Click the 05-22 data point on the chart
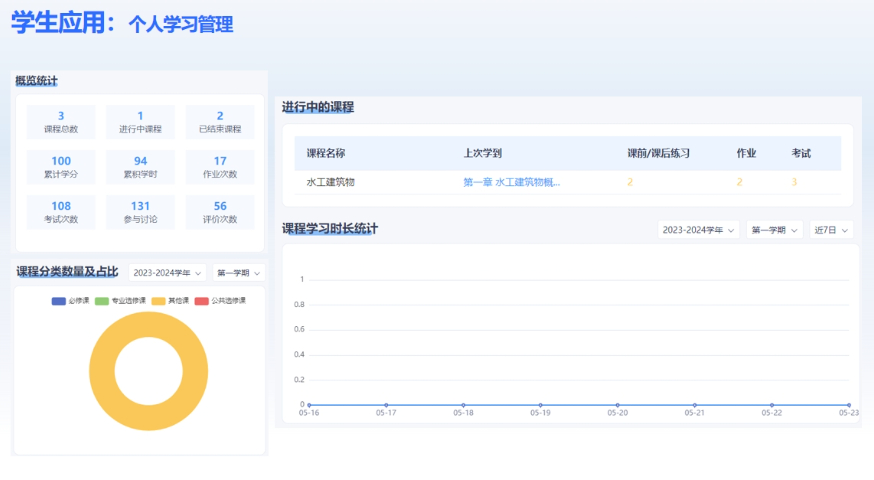This screenshot has width=874, height=480. (772, 405)
